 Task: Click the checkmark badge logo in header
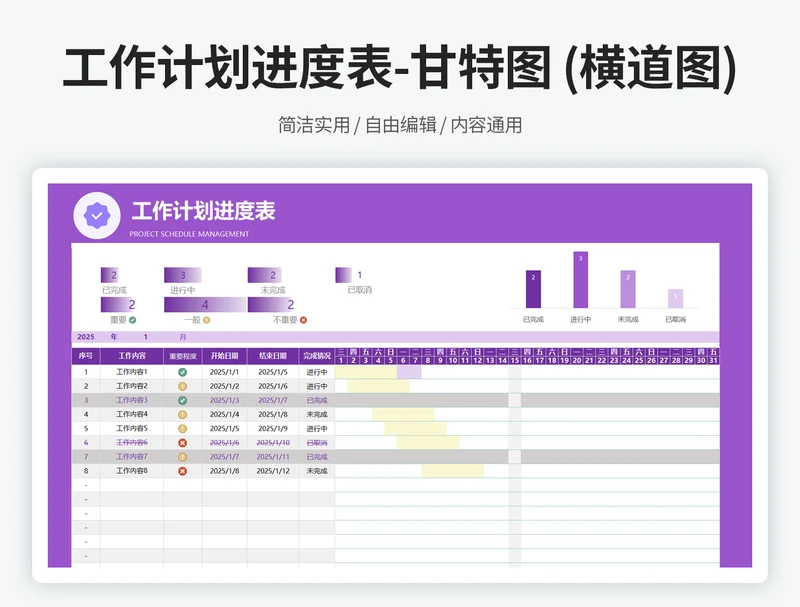[x=97, y=216]
